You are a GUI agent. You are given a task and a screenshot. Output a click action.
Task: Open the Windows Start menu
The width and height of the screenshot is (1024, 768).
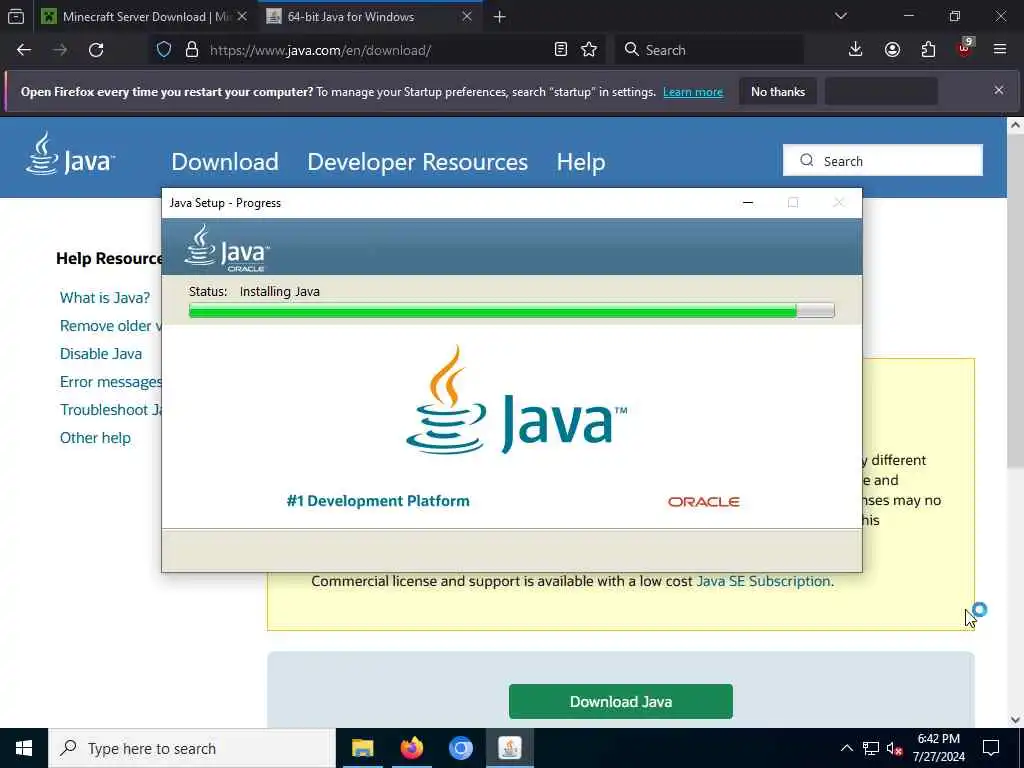click(24, 748)
